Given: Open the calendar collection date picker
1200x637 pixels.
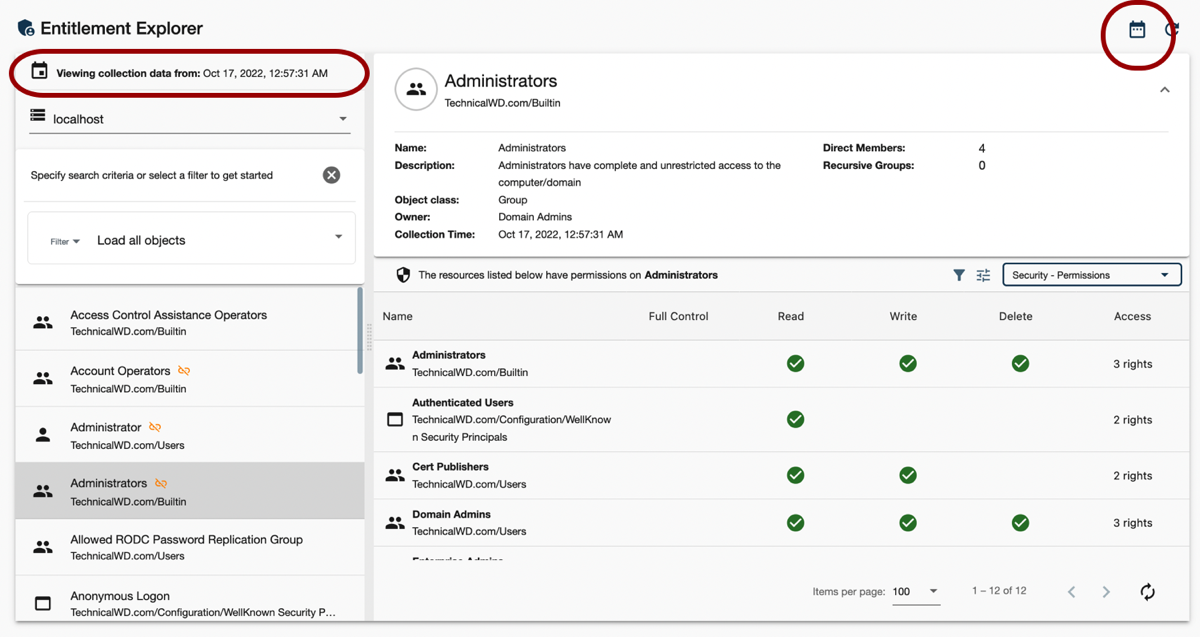Looking at the screenshot, I should point(1137,30).
